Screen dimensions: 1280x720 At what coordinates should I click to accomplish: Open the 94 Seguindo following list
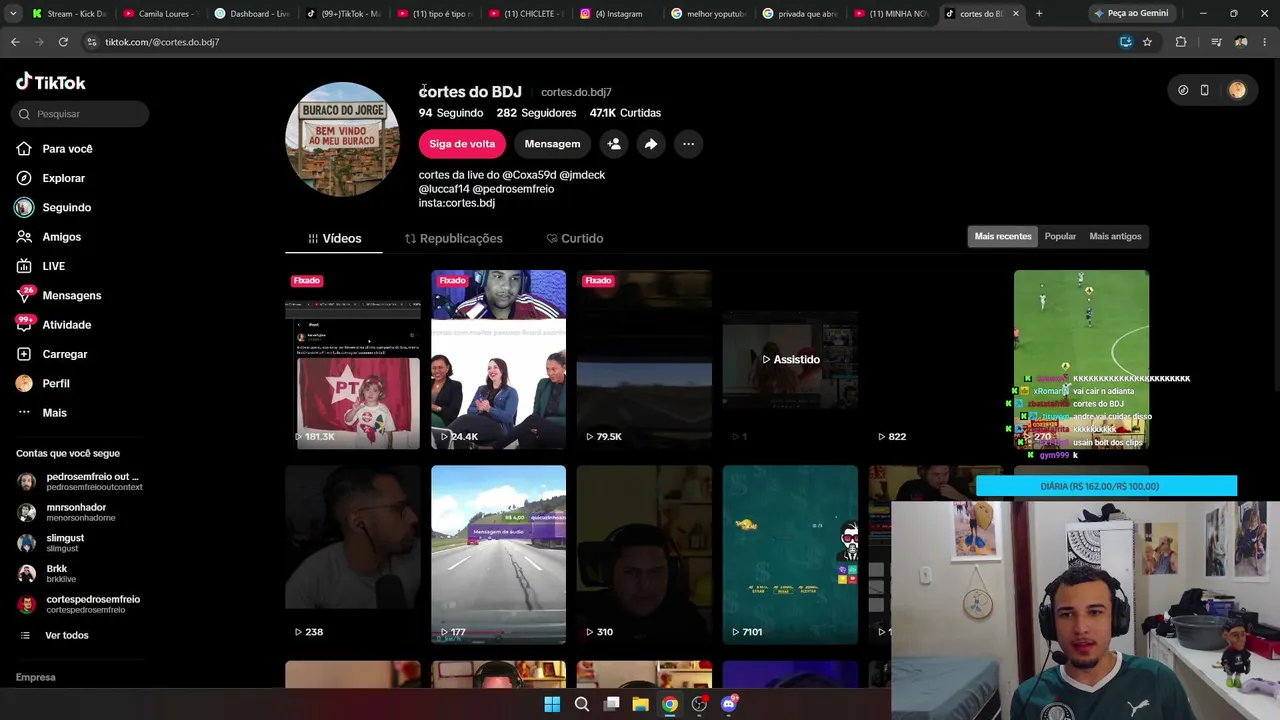click(x=451, y=113)
